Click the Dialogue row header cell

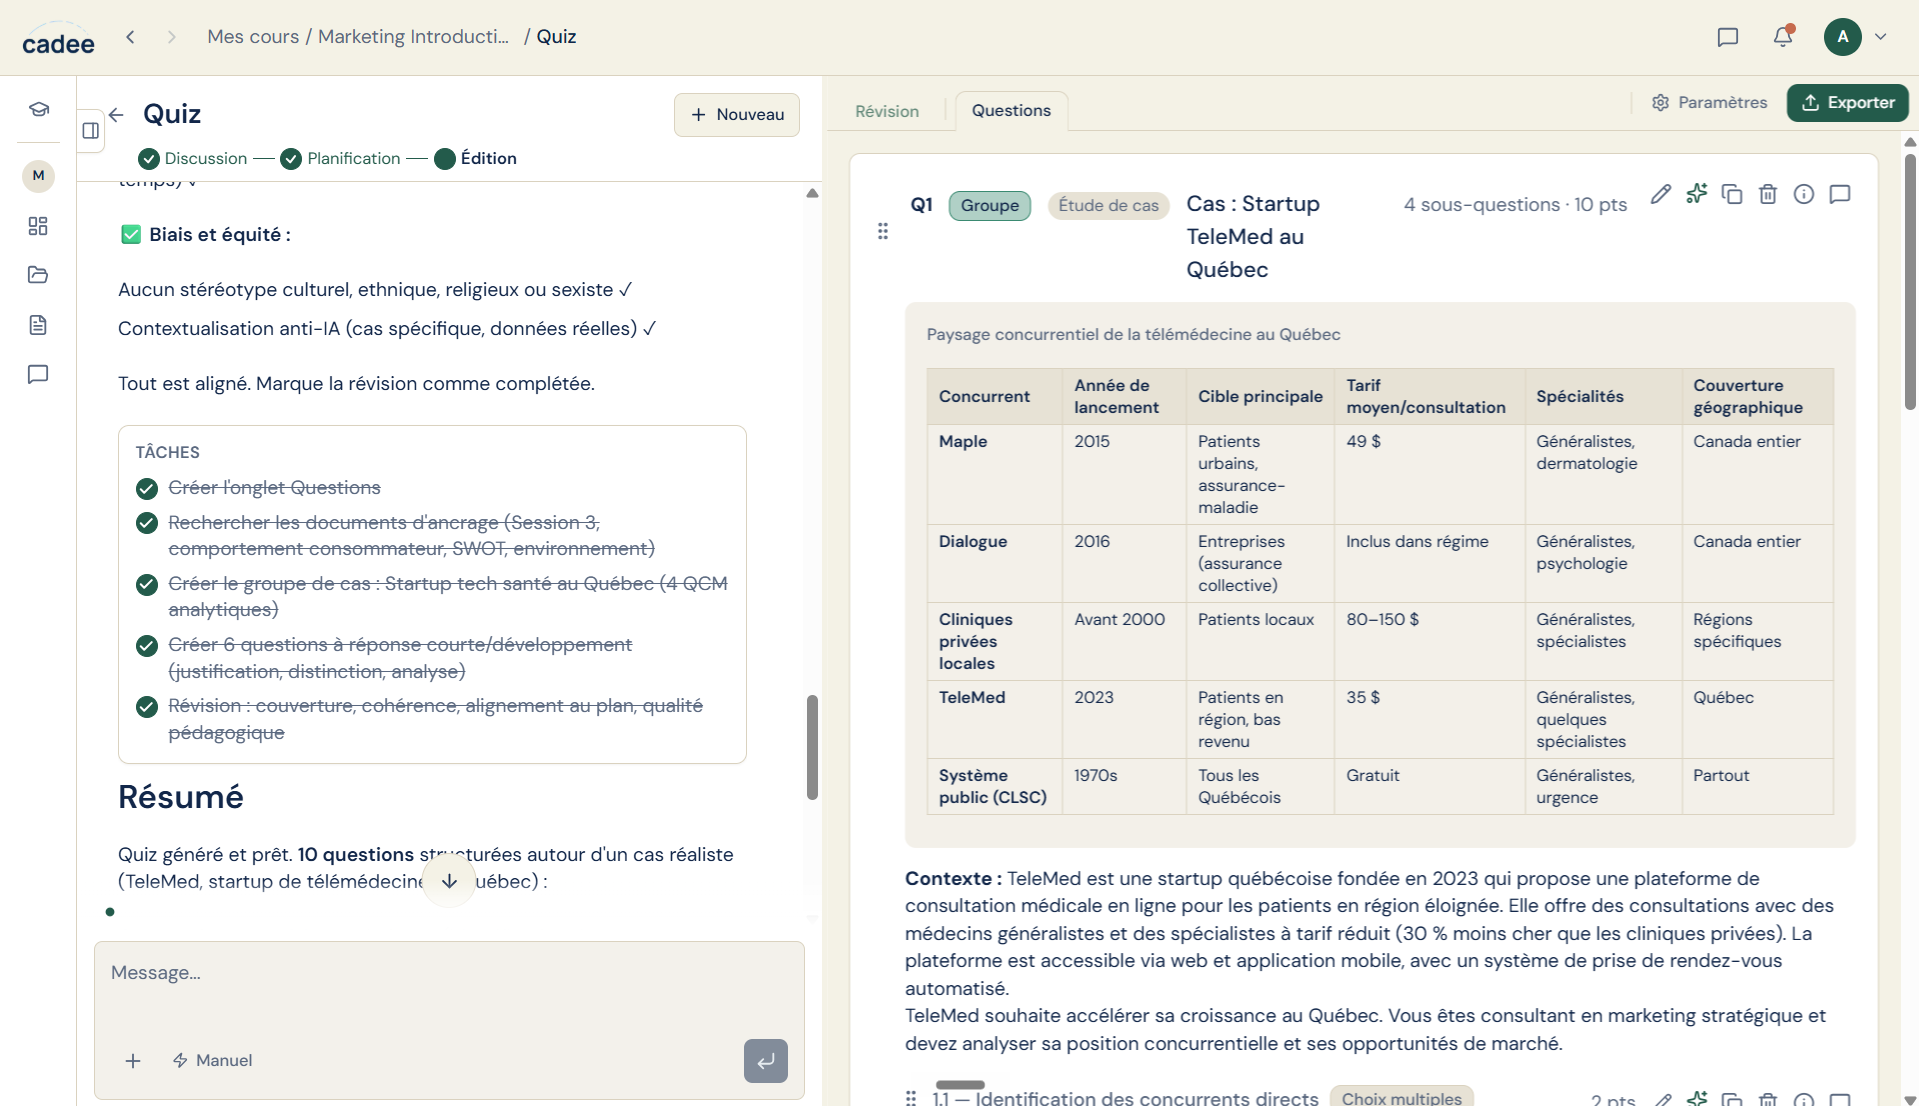[x=994, y=563]
